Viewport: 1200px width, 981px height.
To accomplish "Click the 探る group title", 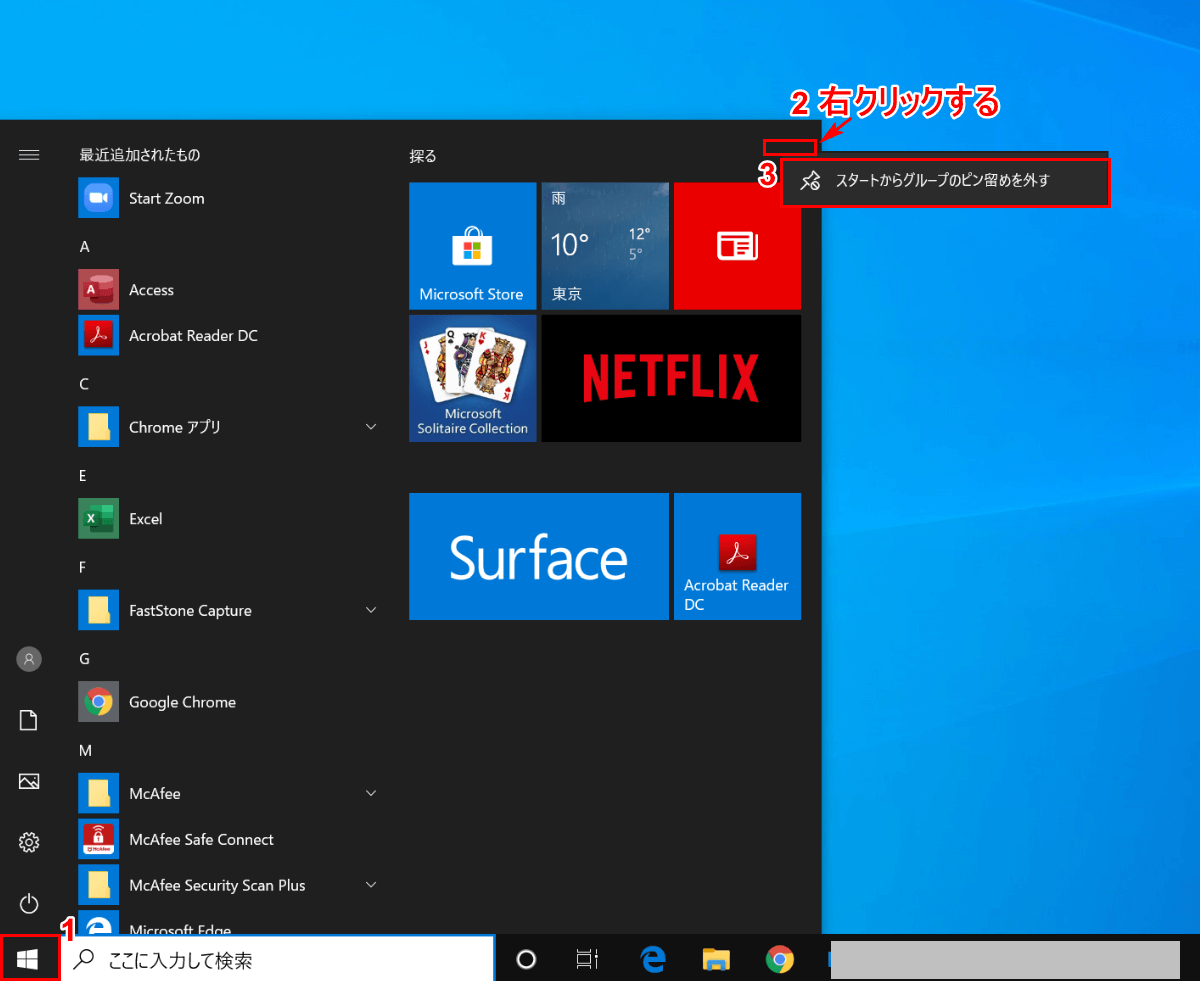I will click(x=423, y=156).
